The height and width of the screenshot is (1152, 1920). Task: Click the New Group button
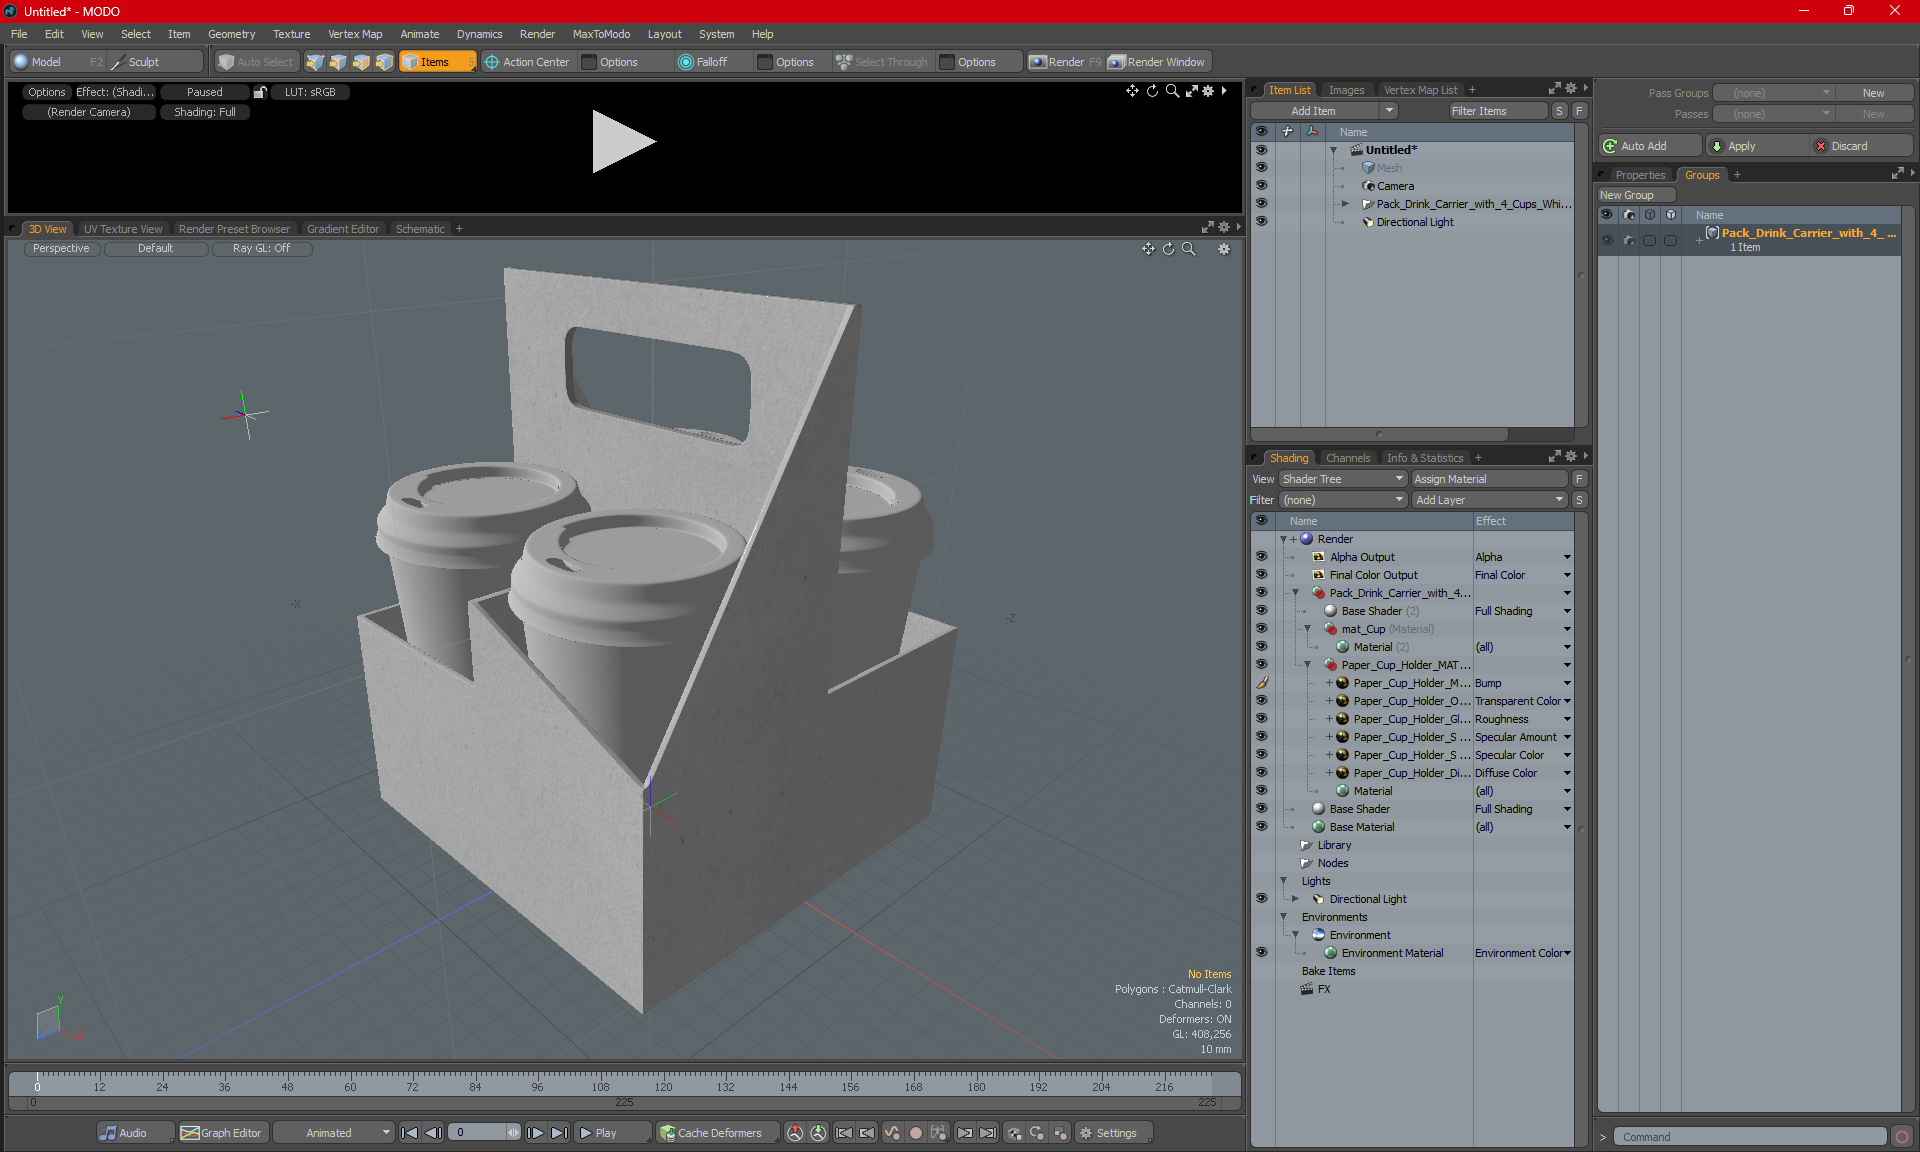1636,195
